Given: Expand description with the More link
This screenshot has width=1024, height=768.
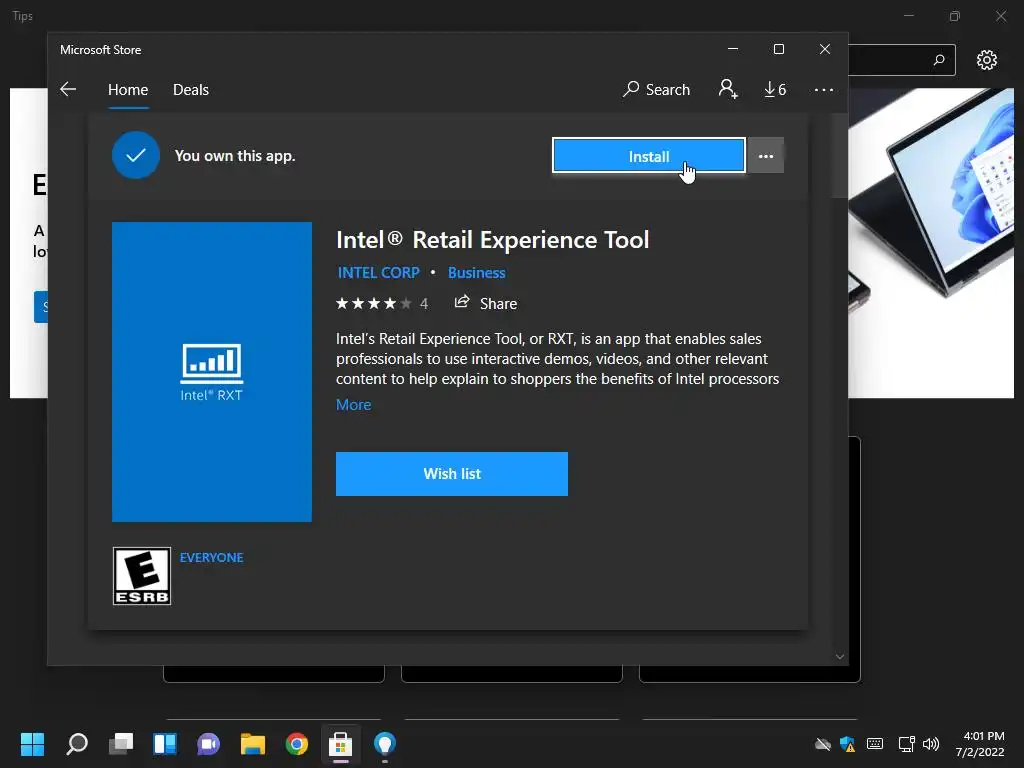Looking at the screenshot, I should click(x=353, y=405).
